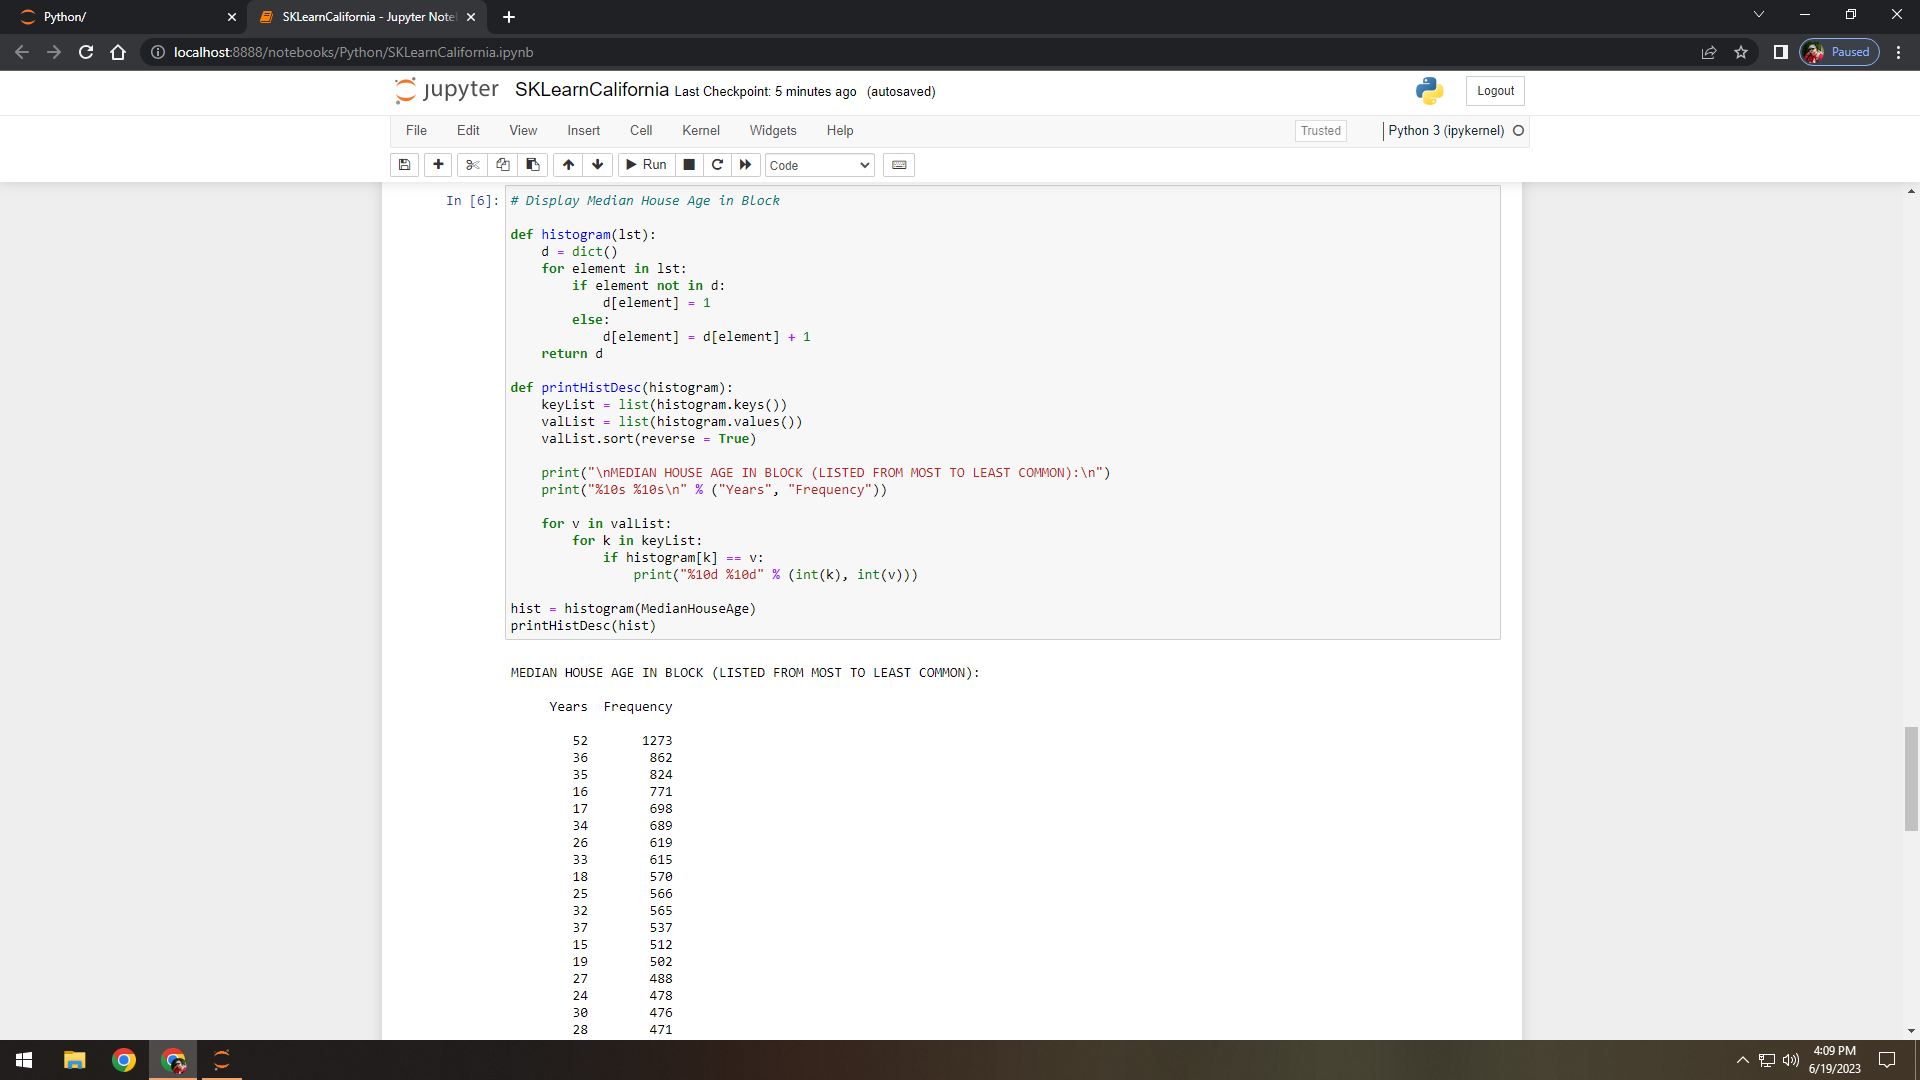This screenshot has width=1920, height=1080.
Task: Switch to the Python/ browser tab
Action: tap(120, 17)
